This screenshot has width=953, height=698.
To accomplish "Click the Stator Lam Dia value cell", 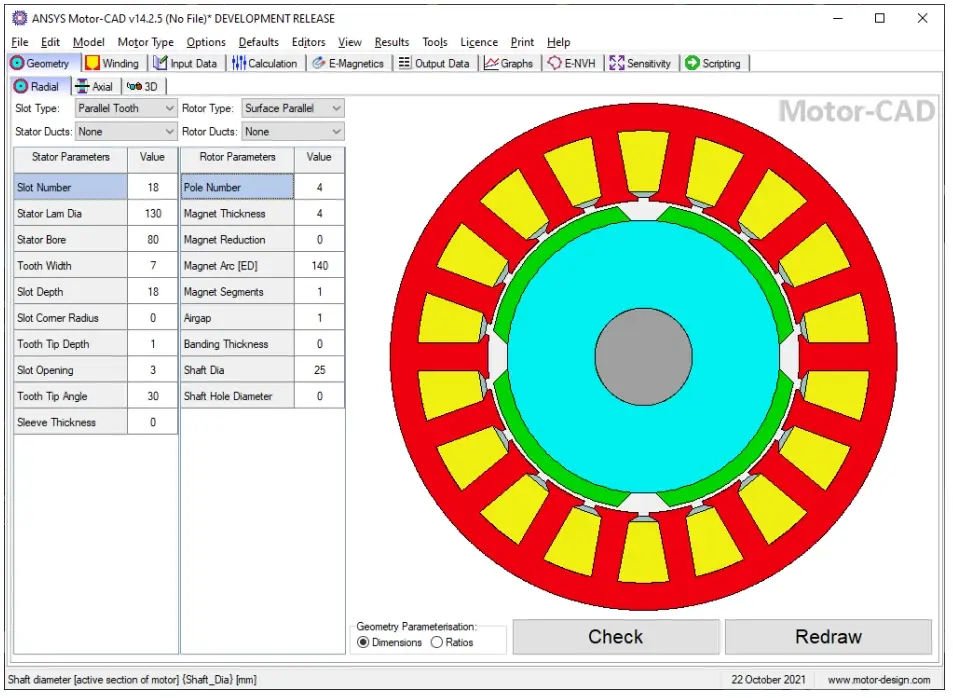I will pos(153,213).
